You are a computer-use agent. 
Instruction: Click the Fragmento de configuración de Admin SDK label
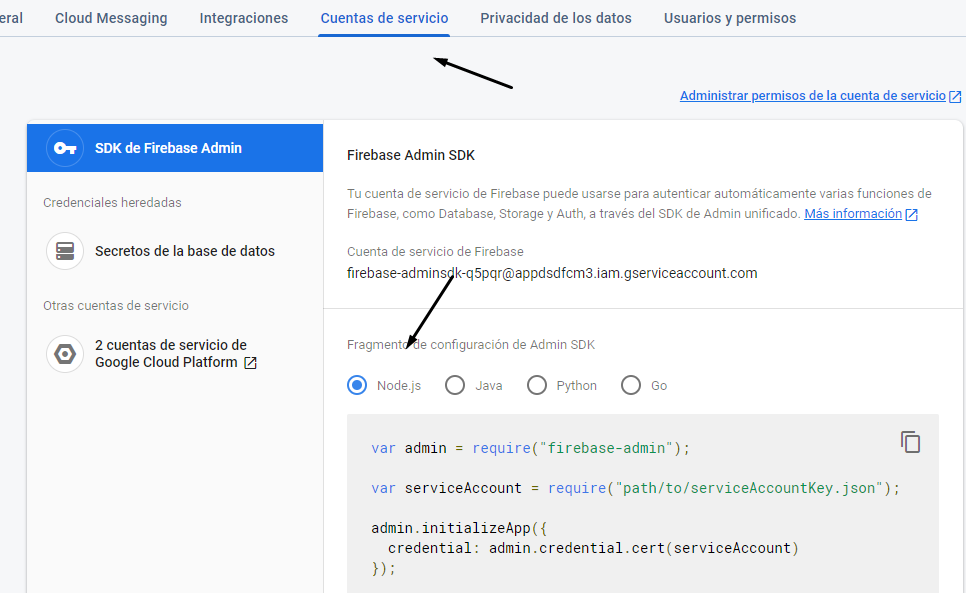[471, 345]
